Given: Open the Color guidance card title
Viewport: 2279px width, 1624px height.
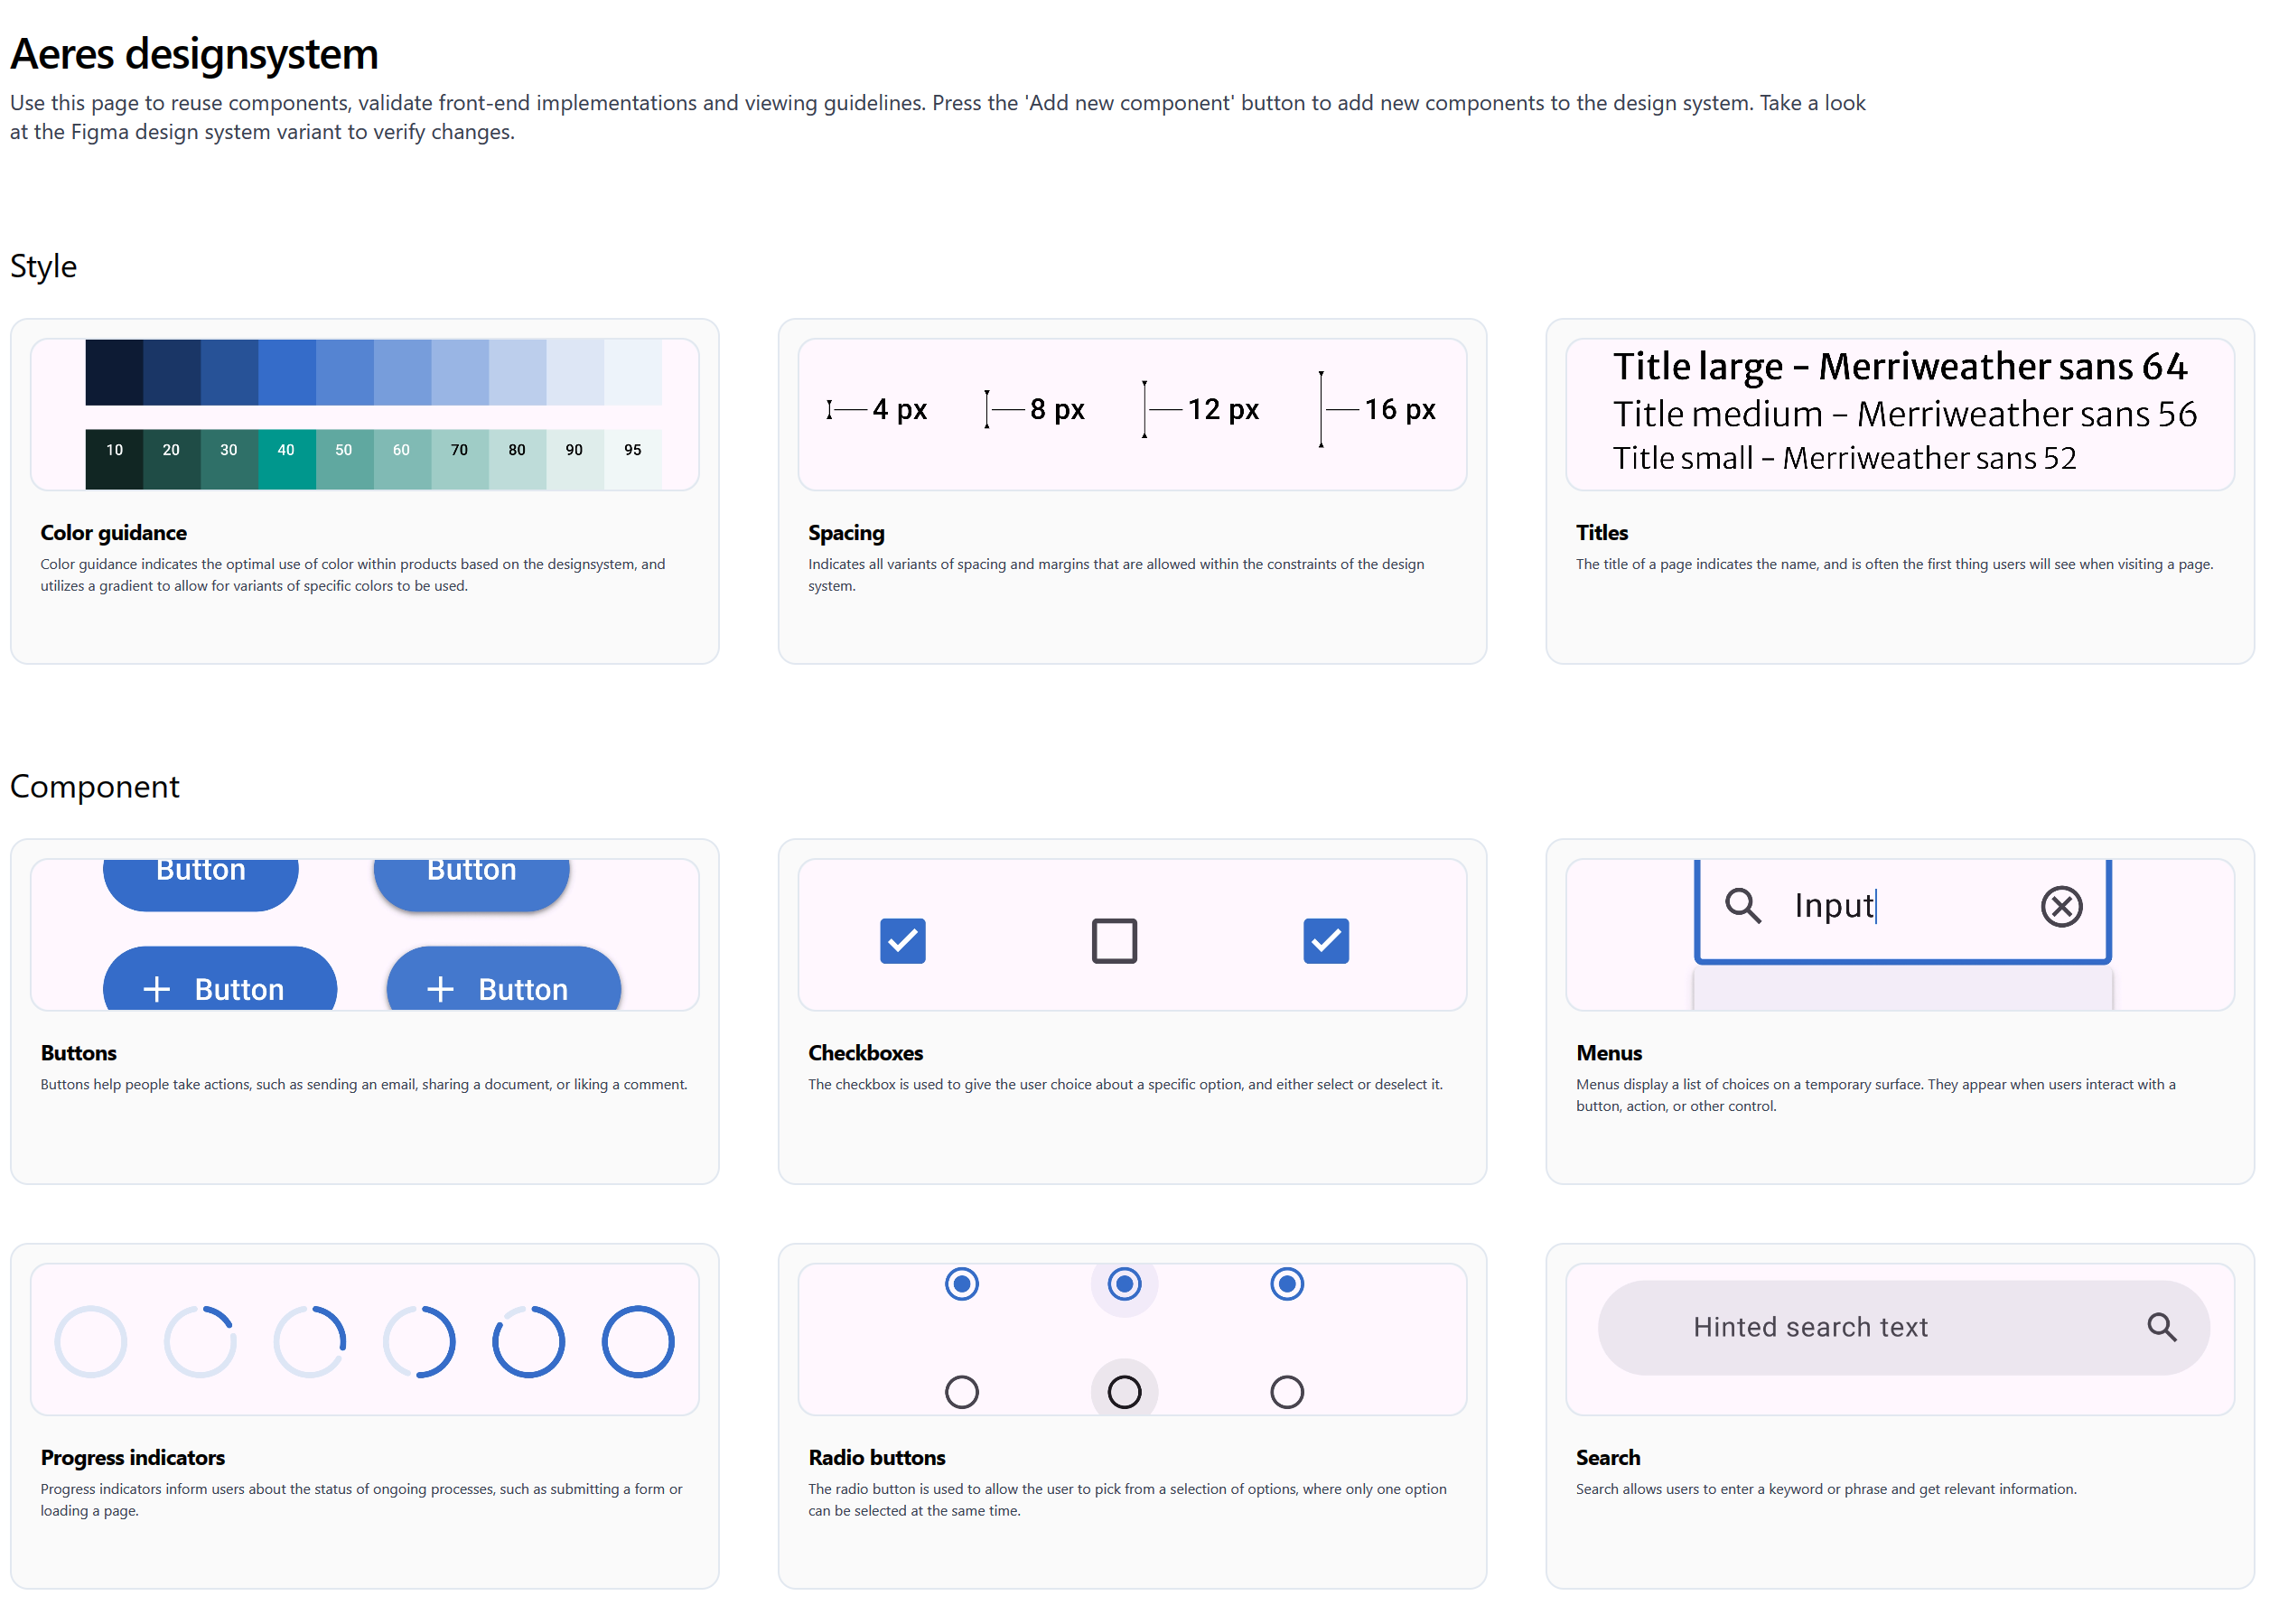Looking at the screenshot, I should coord(113,532).
